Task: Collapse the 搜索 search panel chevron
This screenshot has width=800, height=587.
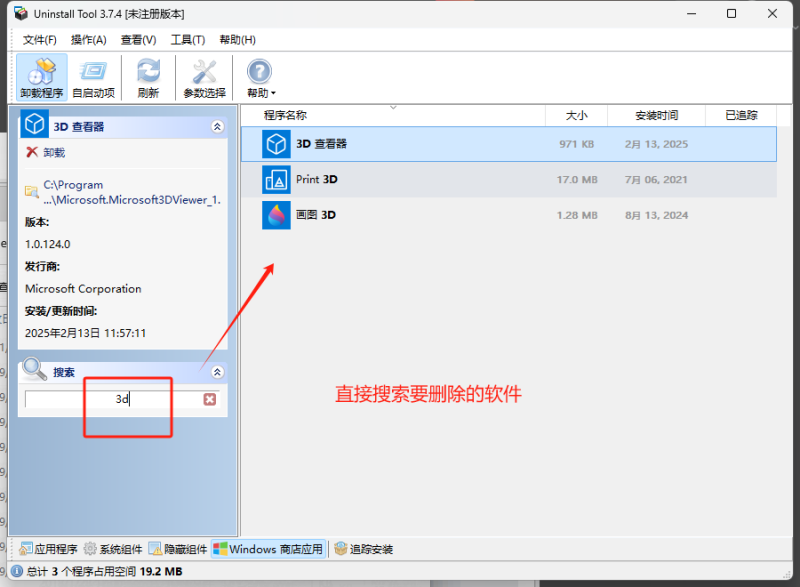Action: pyautogui.click(x=217, y=372)
